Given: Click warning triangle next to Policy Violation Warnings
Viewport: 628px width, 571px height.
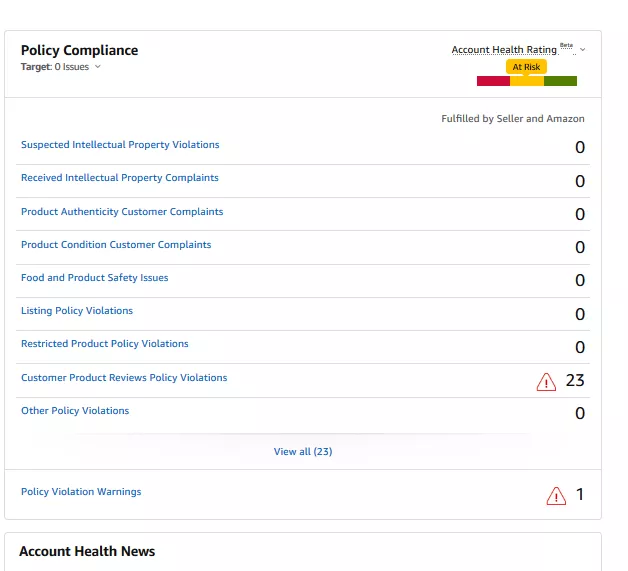Looking at the screenshot, I should 556,496.
